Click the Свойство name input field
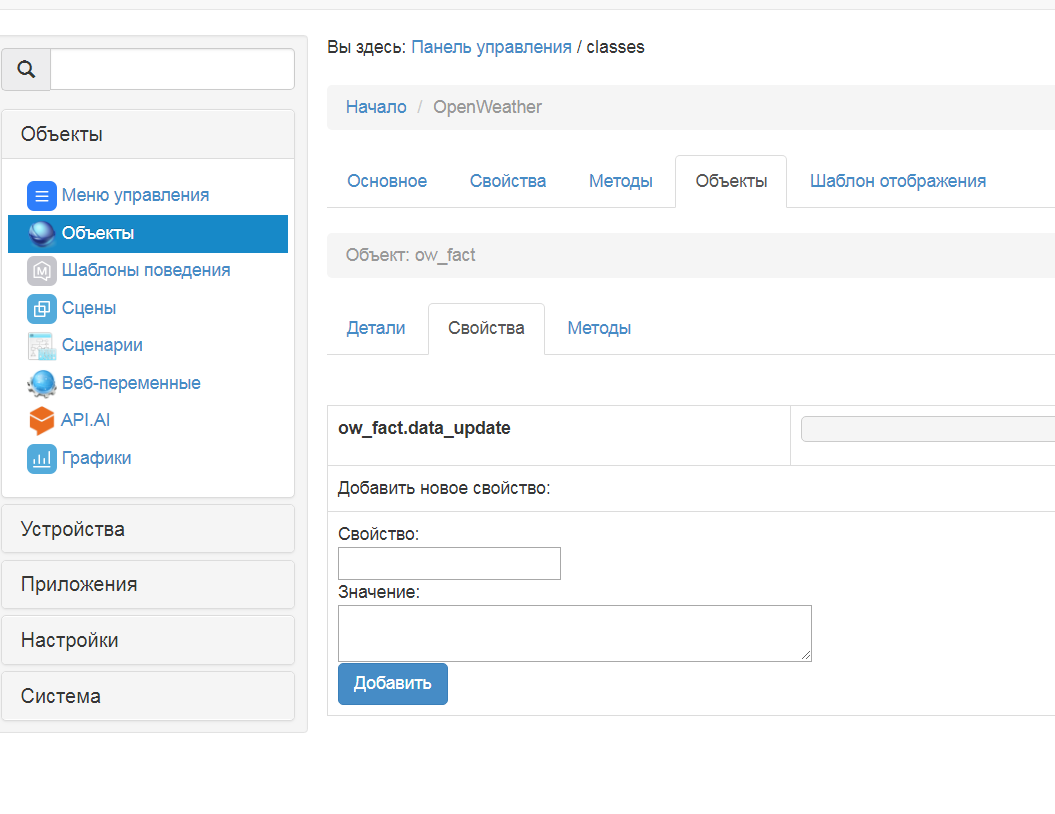Screen dimensions: 1055x814 point(449,563)
